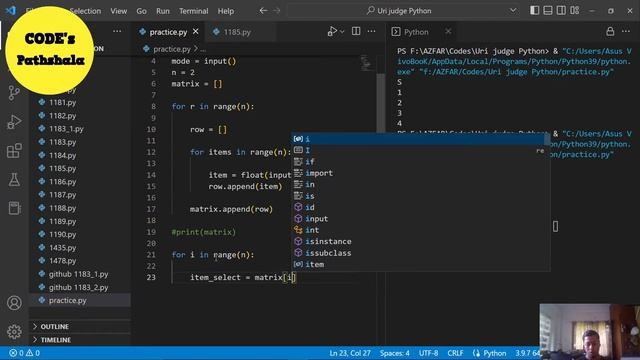Run Python file play button

point(332,31)
